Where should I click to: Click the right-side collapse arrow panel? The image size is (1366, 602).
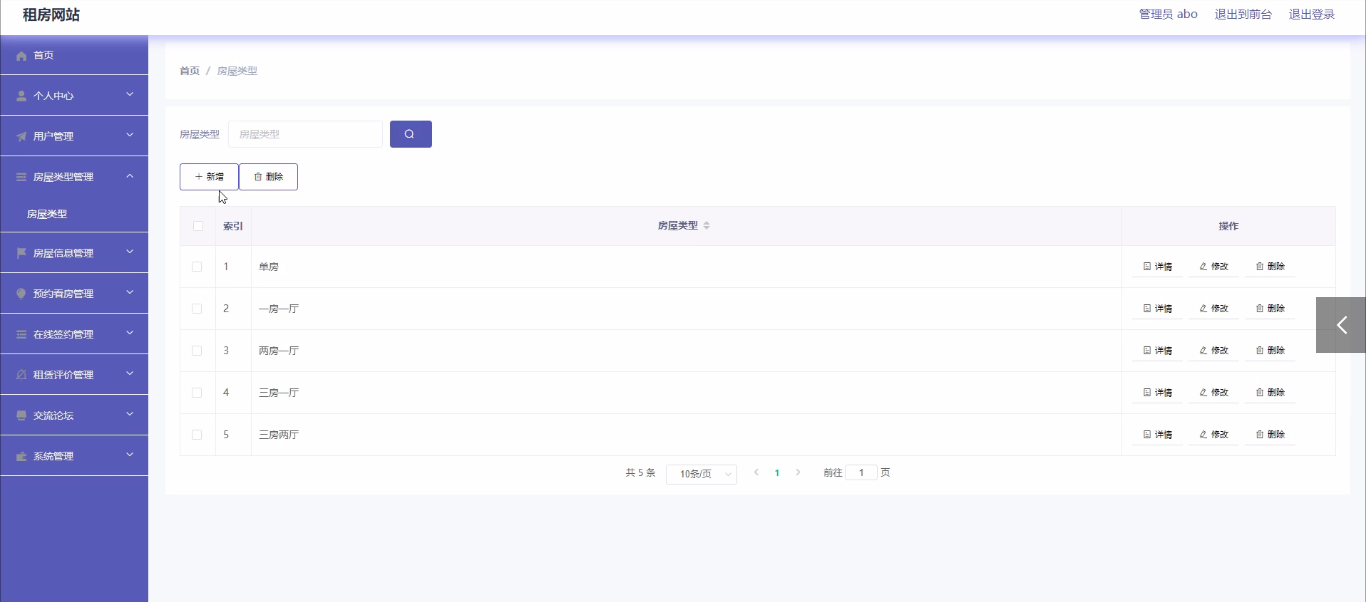1341,325
